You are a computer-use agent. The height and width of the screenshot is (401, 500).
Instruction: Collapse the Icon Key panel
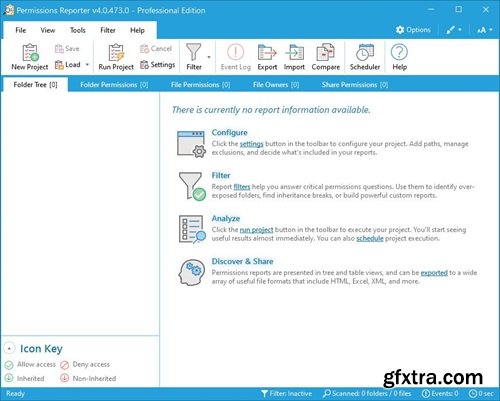tap(9, 348)
